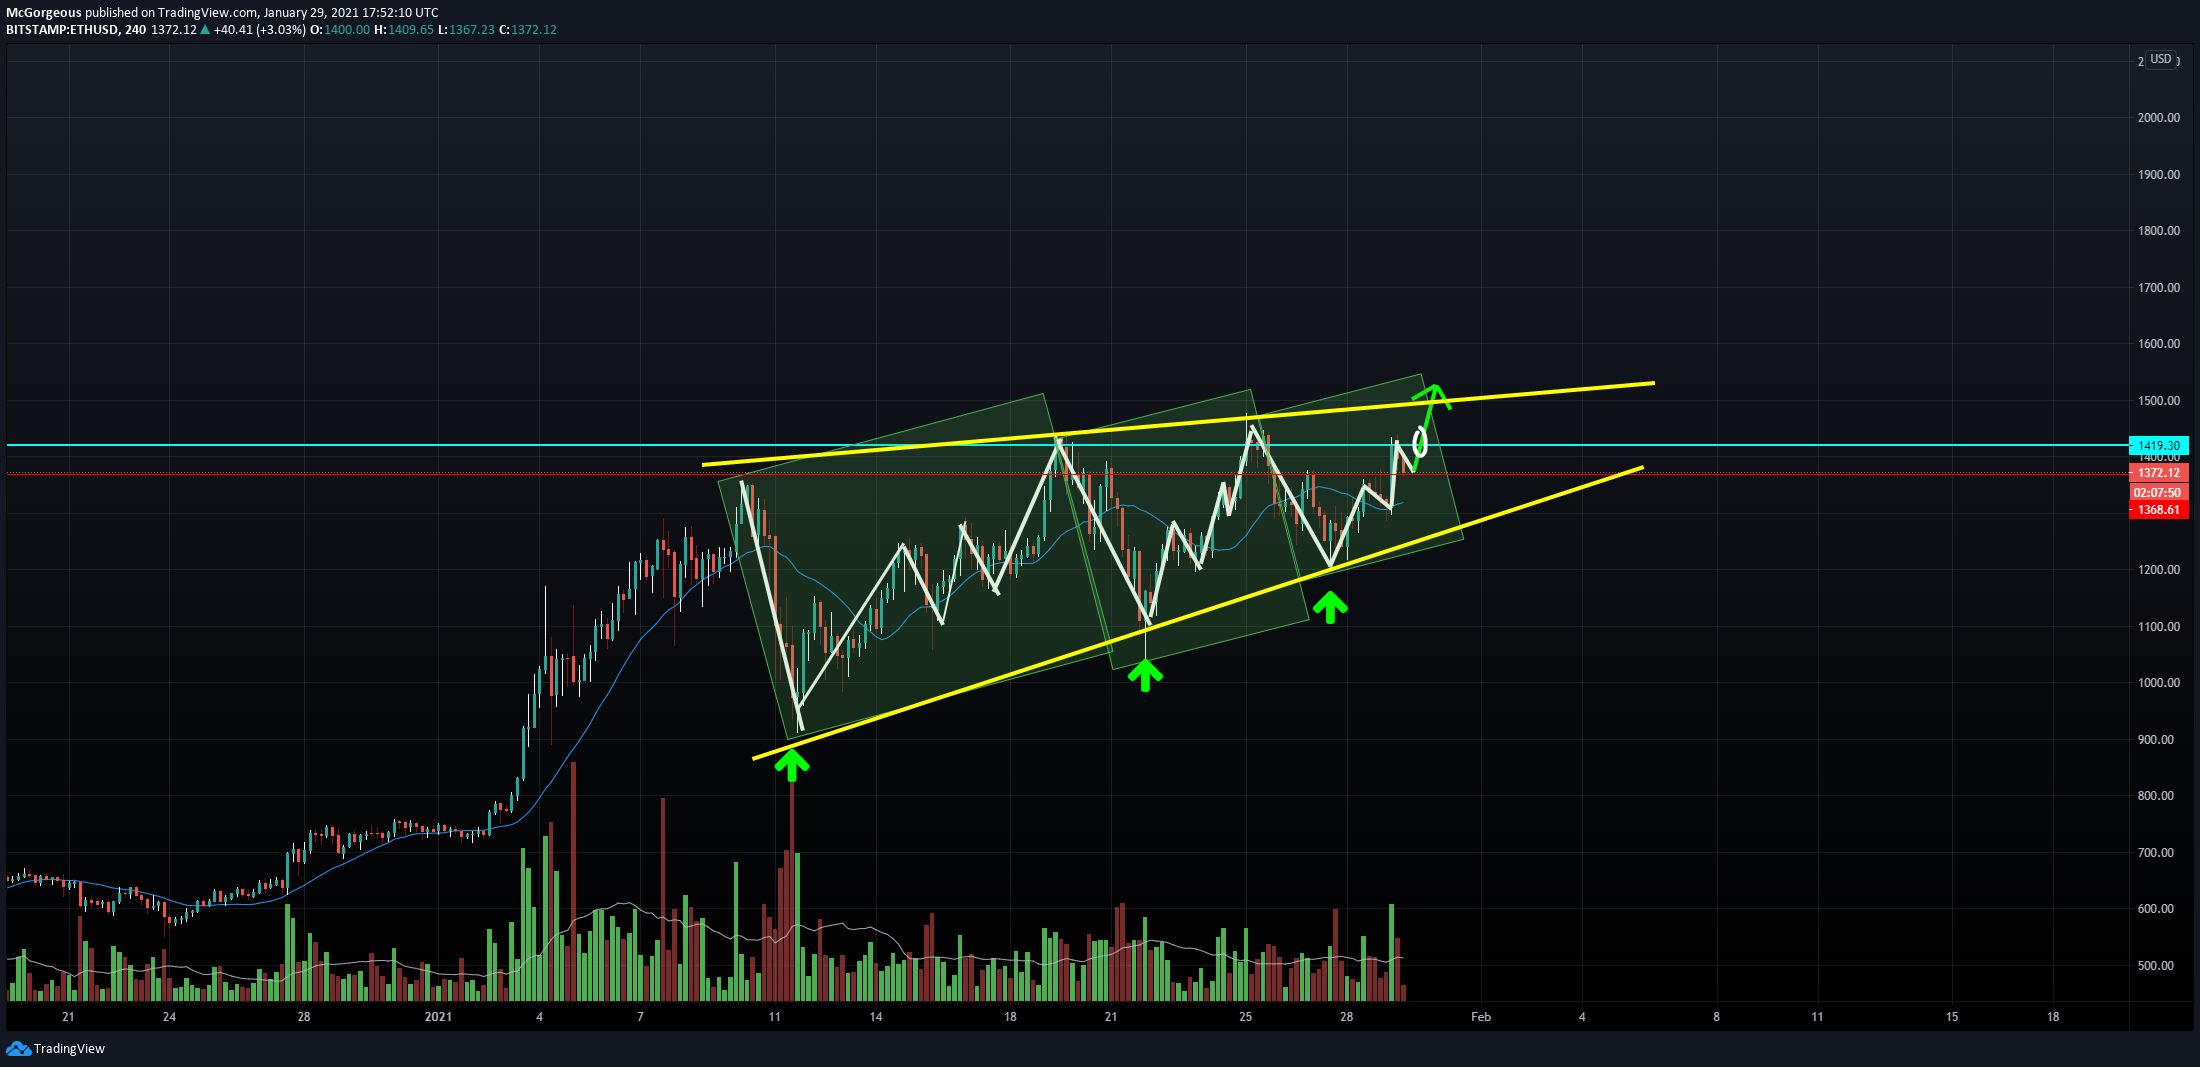Select the H:1409.65 high value
The height and width of the screenshot is (1067, 2200).
point(404,30)
